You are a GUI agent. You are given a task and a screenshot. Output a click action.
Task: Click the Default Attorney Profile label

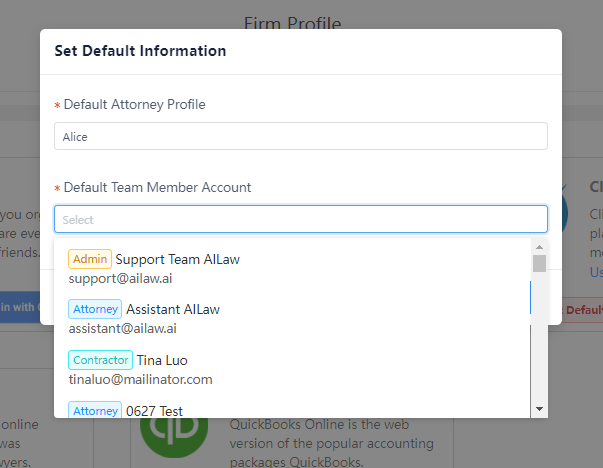pyautogui.click(x=134, y=104)
